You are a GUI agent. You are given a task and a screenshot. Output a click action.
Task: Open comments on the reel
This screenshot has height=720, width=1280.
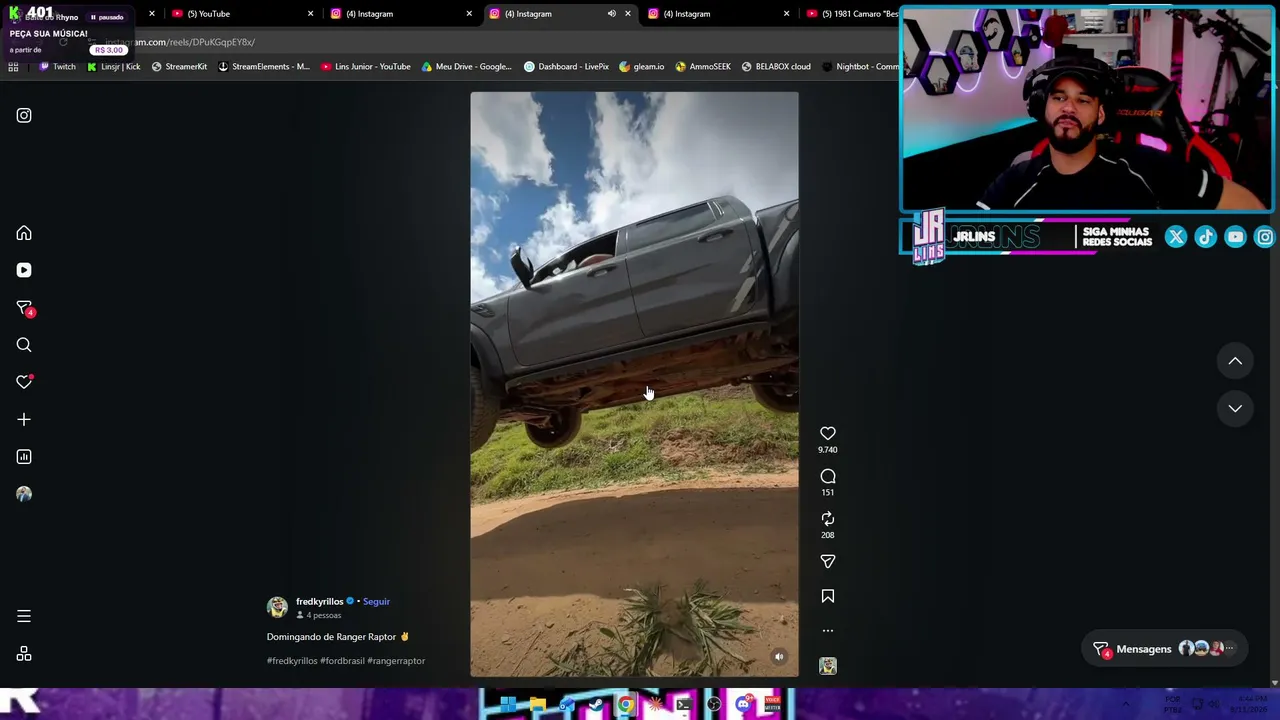828,476
